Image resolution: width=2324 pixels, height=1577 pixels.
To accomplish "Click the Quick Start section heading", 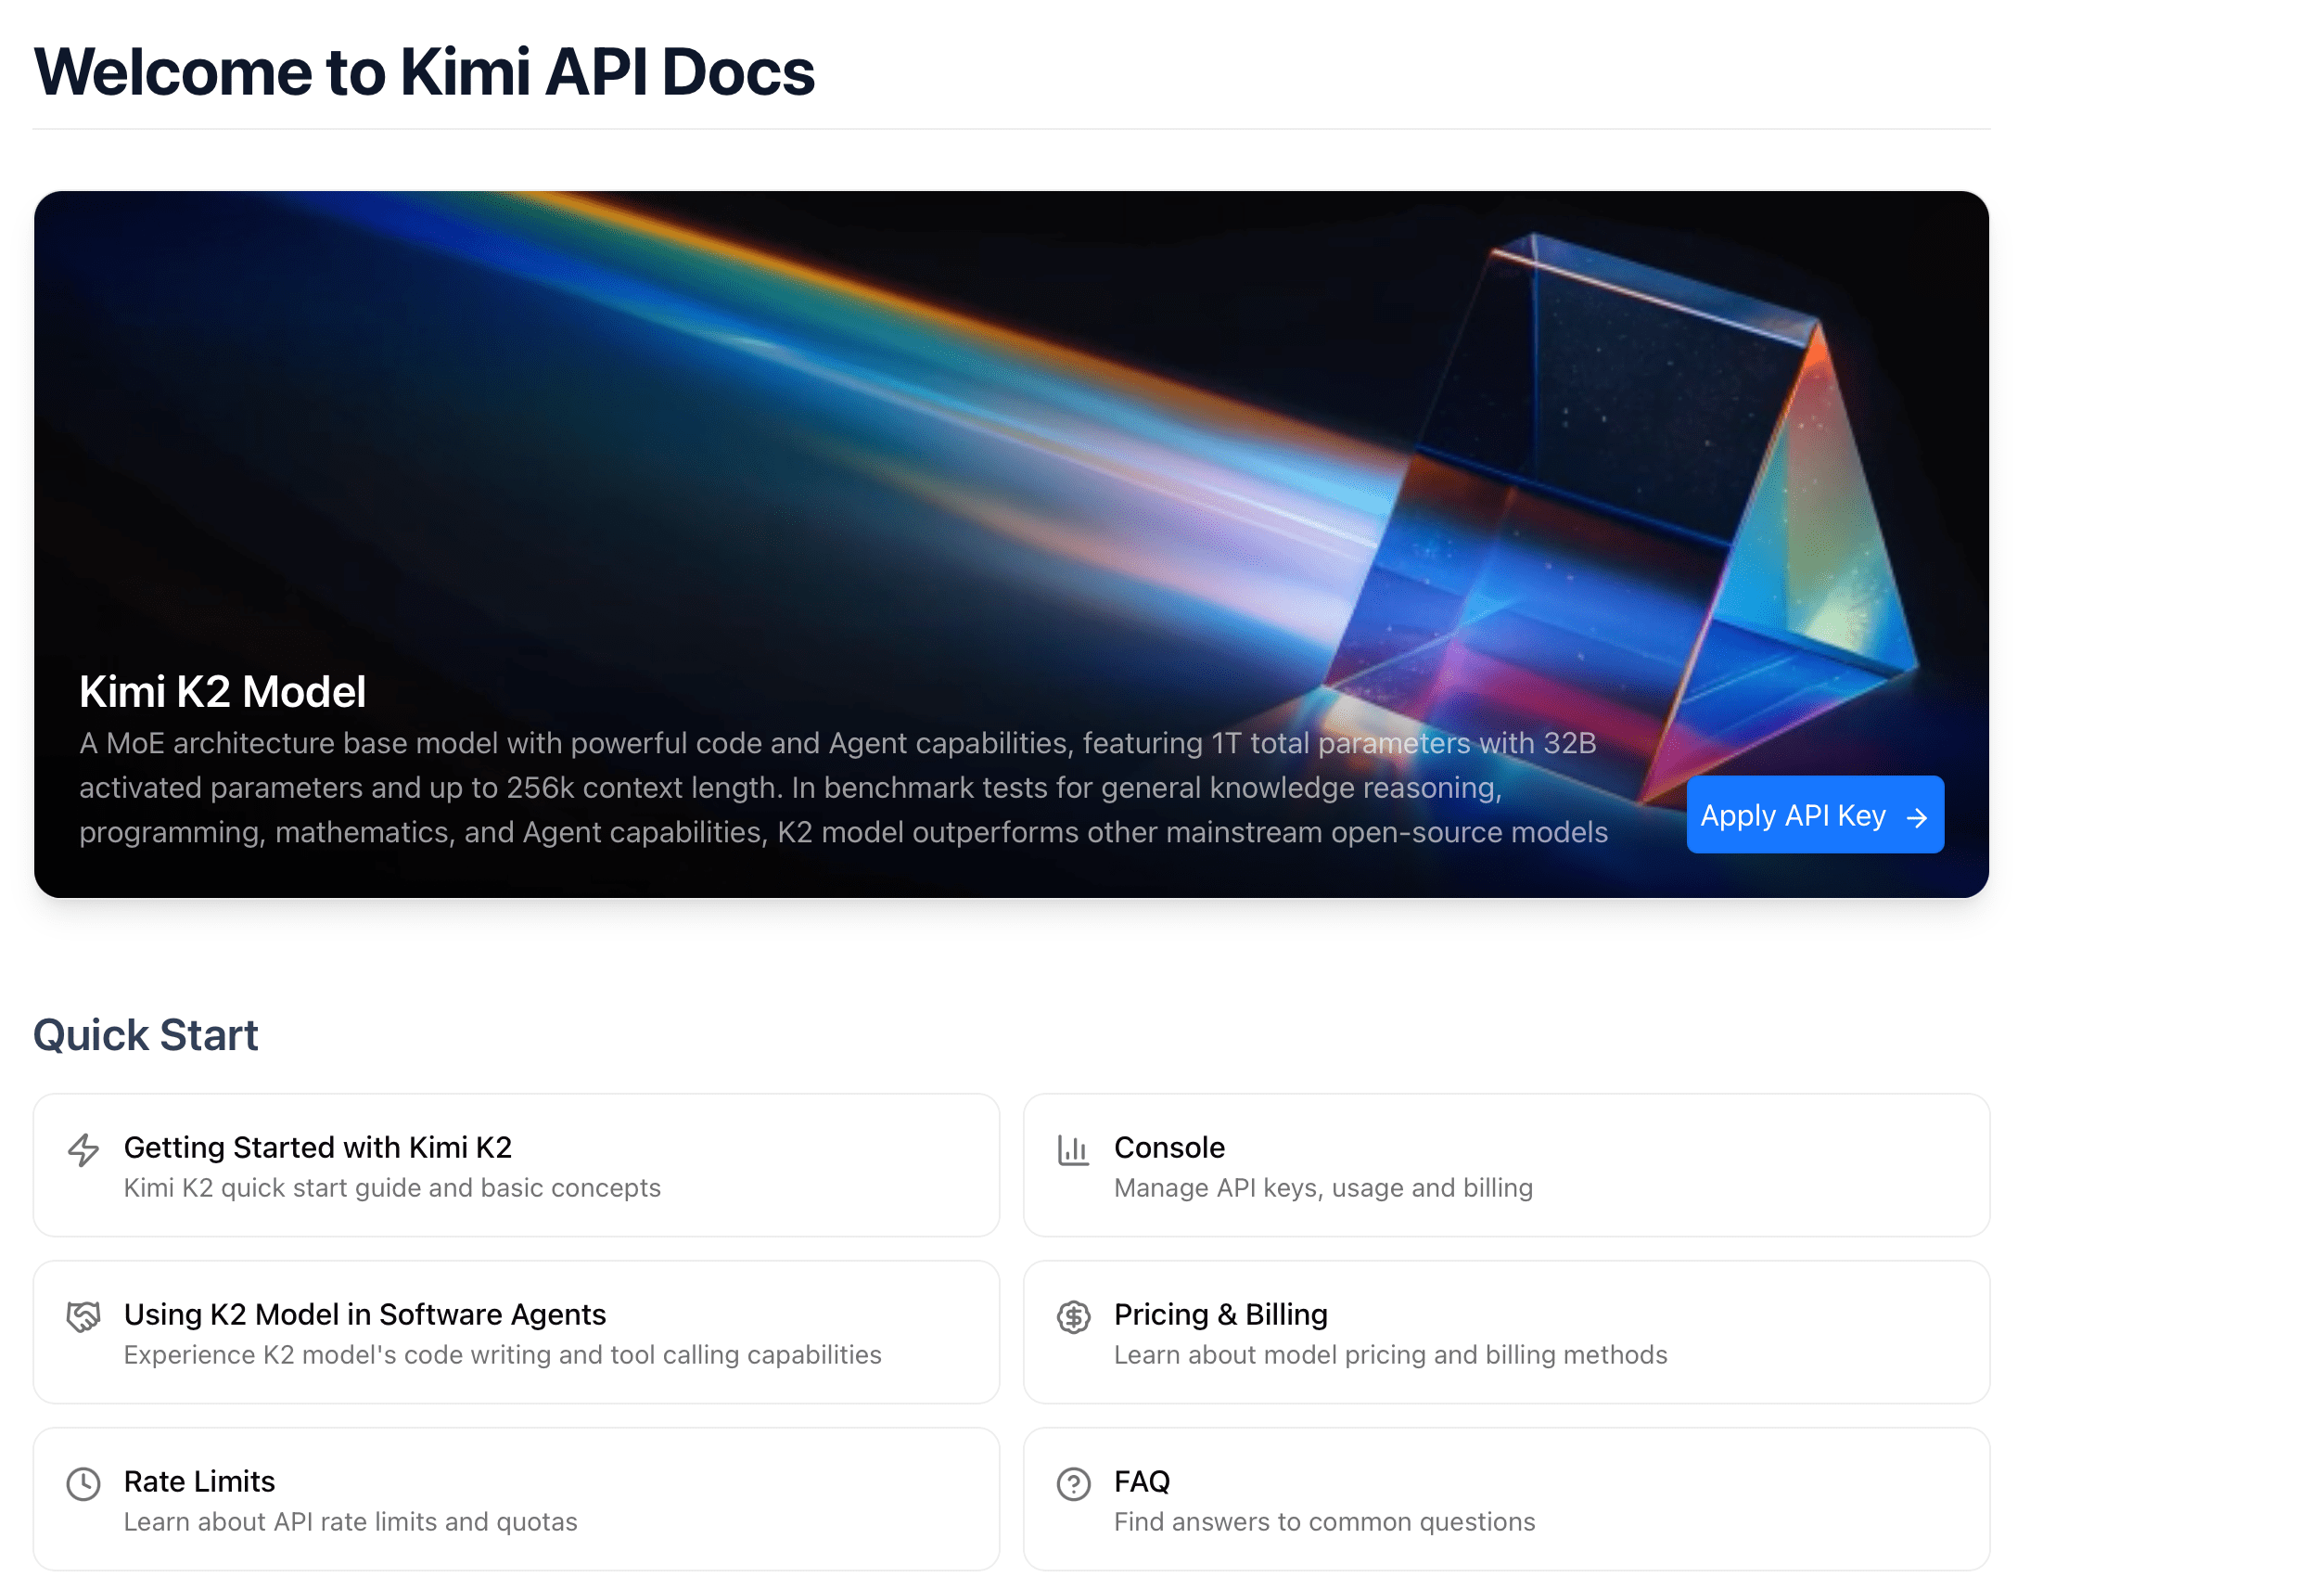I will click(146, 1035).
